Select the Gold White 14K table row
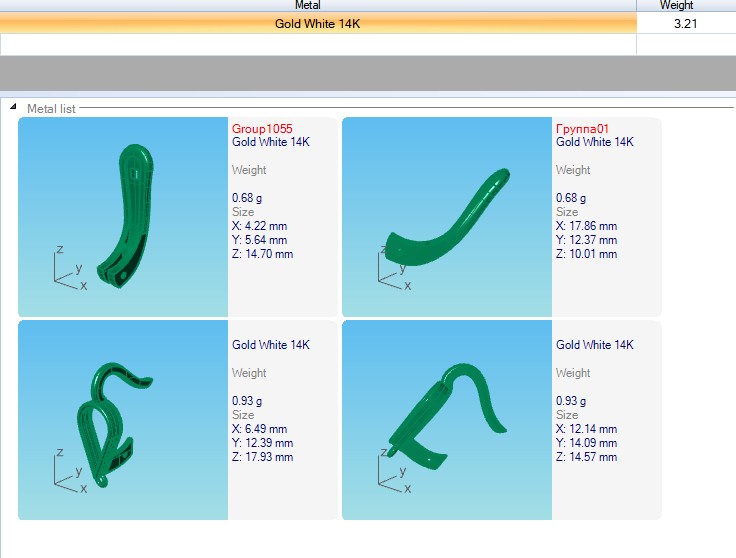The height and width of the screenshot is (558, 736). click(x=317, y=23)
